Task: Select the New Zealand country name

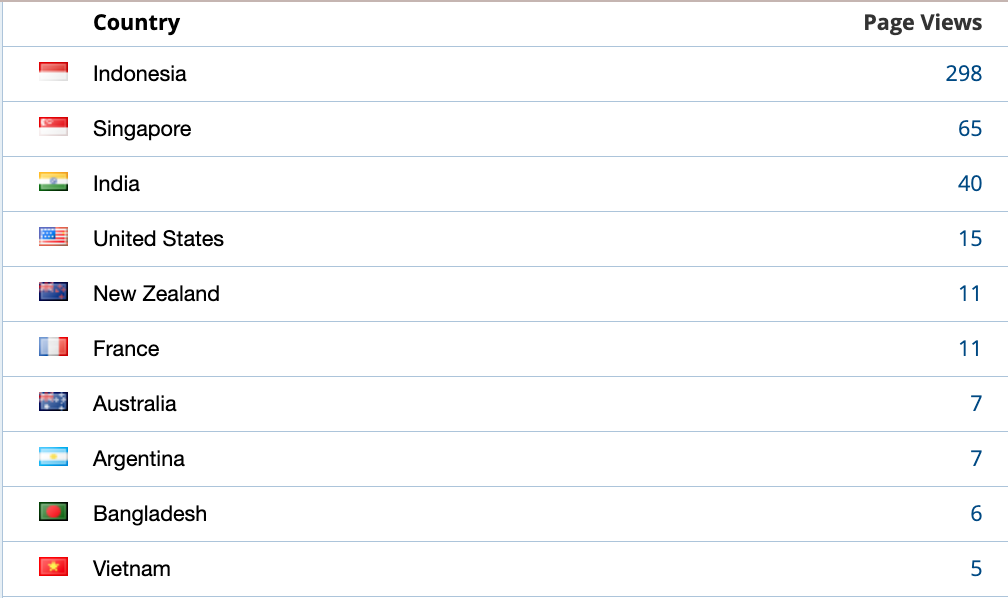Action: tap(156, 293)
